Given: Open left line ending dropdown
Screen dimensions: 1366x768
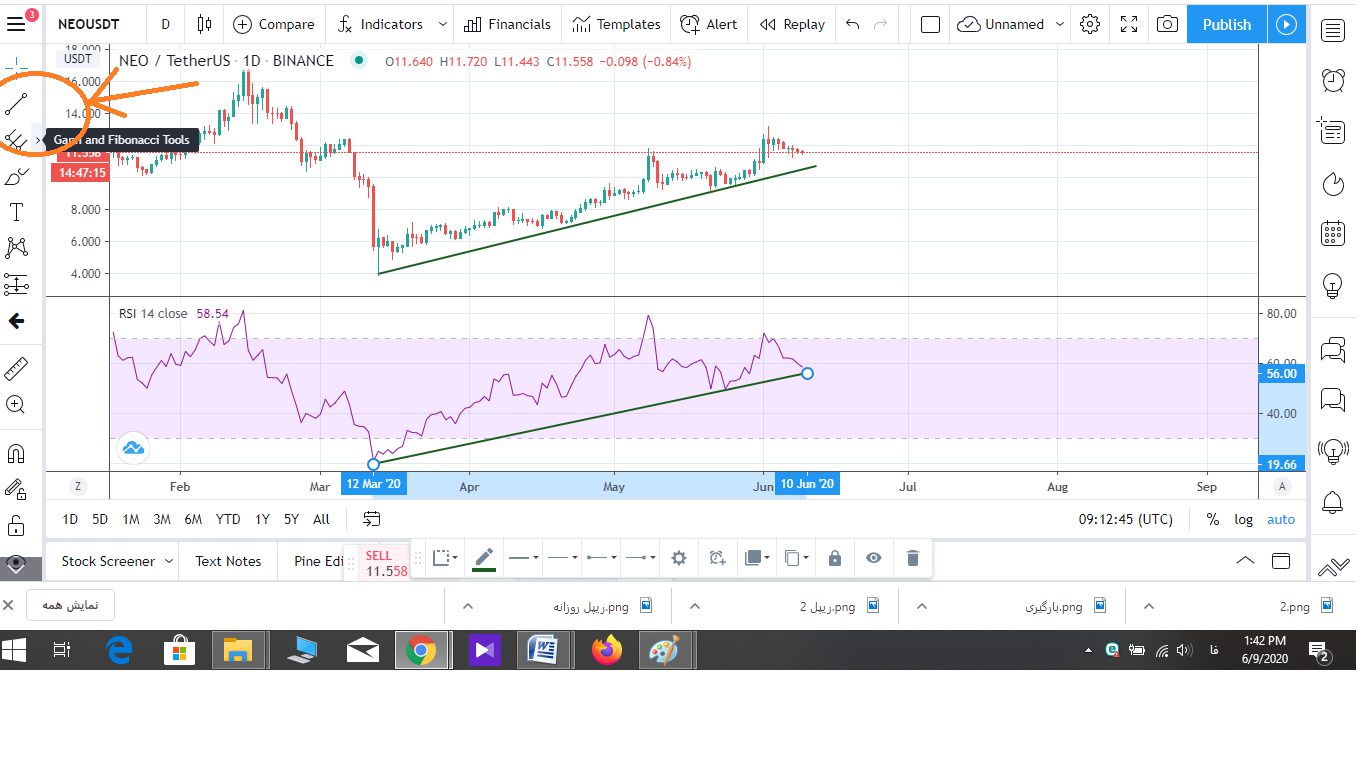Looking at the screenshot, I should [601, 558].
